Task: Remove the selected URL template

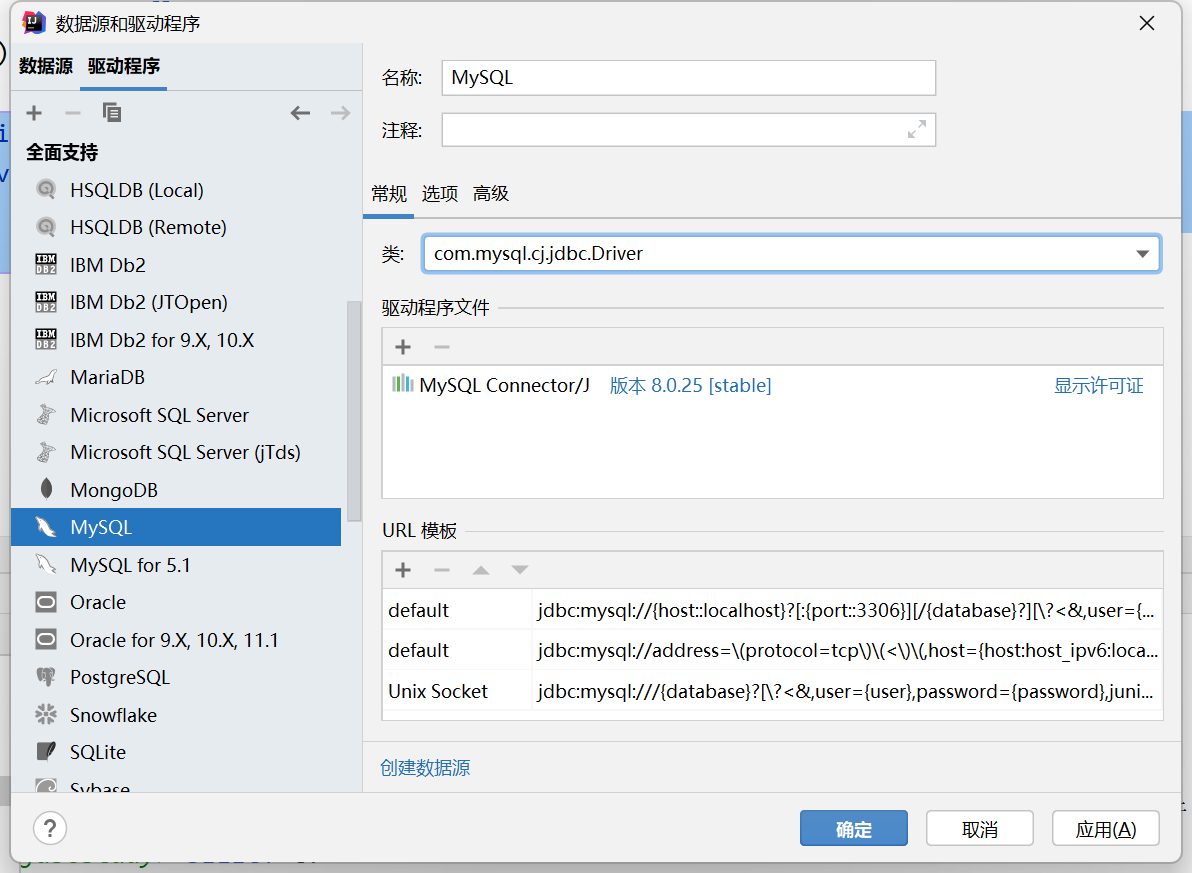Action: coord(442,570)
